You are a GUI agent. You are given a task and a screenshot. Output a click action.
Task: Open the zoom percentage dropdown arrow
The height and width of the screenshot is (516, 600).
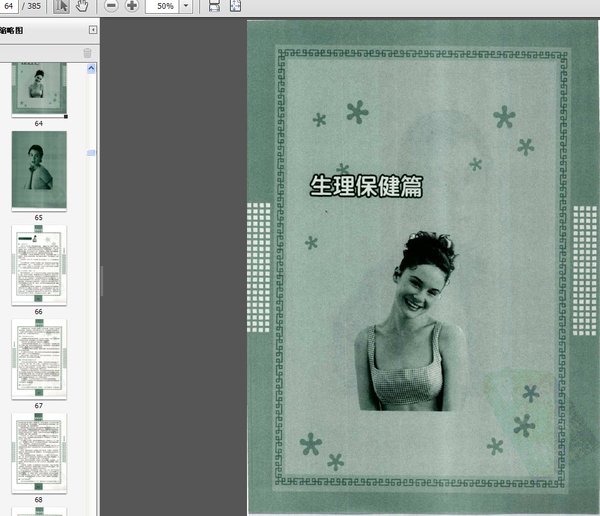pos(186,6)
